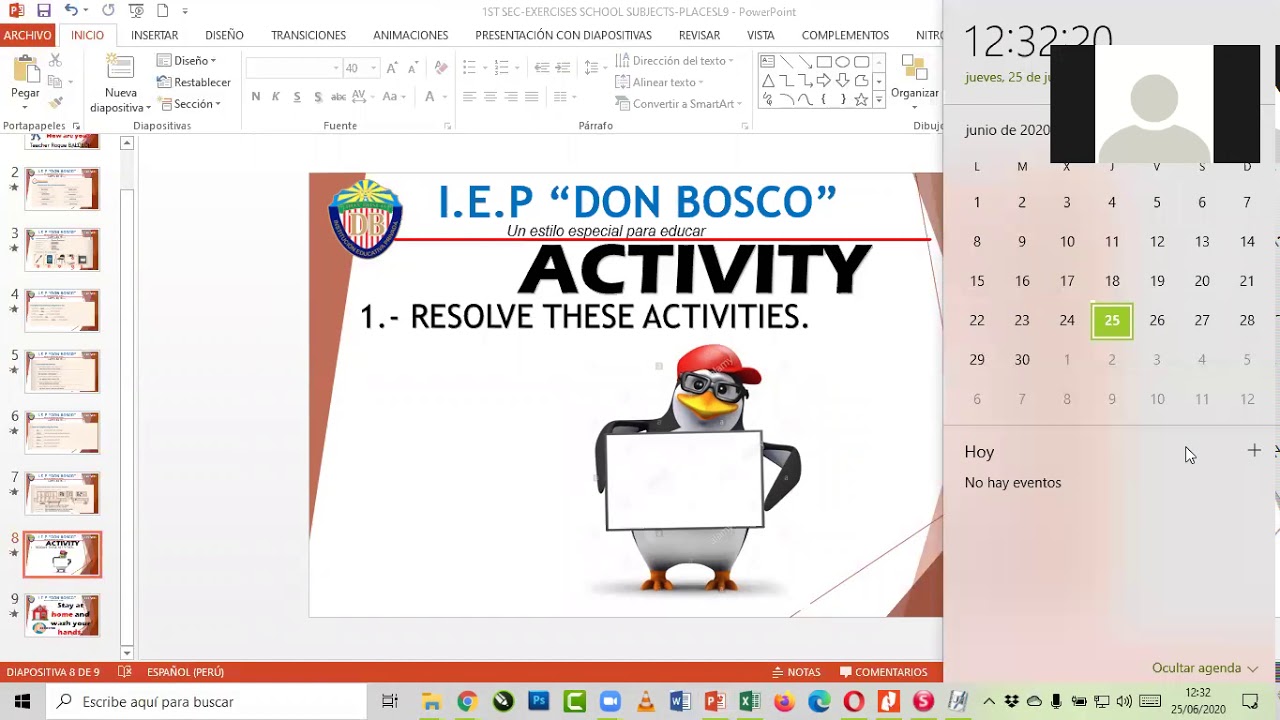The width and height of the screenshot is (1280, 720).
Task: Click the taskbar search box
Action: point(207,702)
